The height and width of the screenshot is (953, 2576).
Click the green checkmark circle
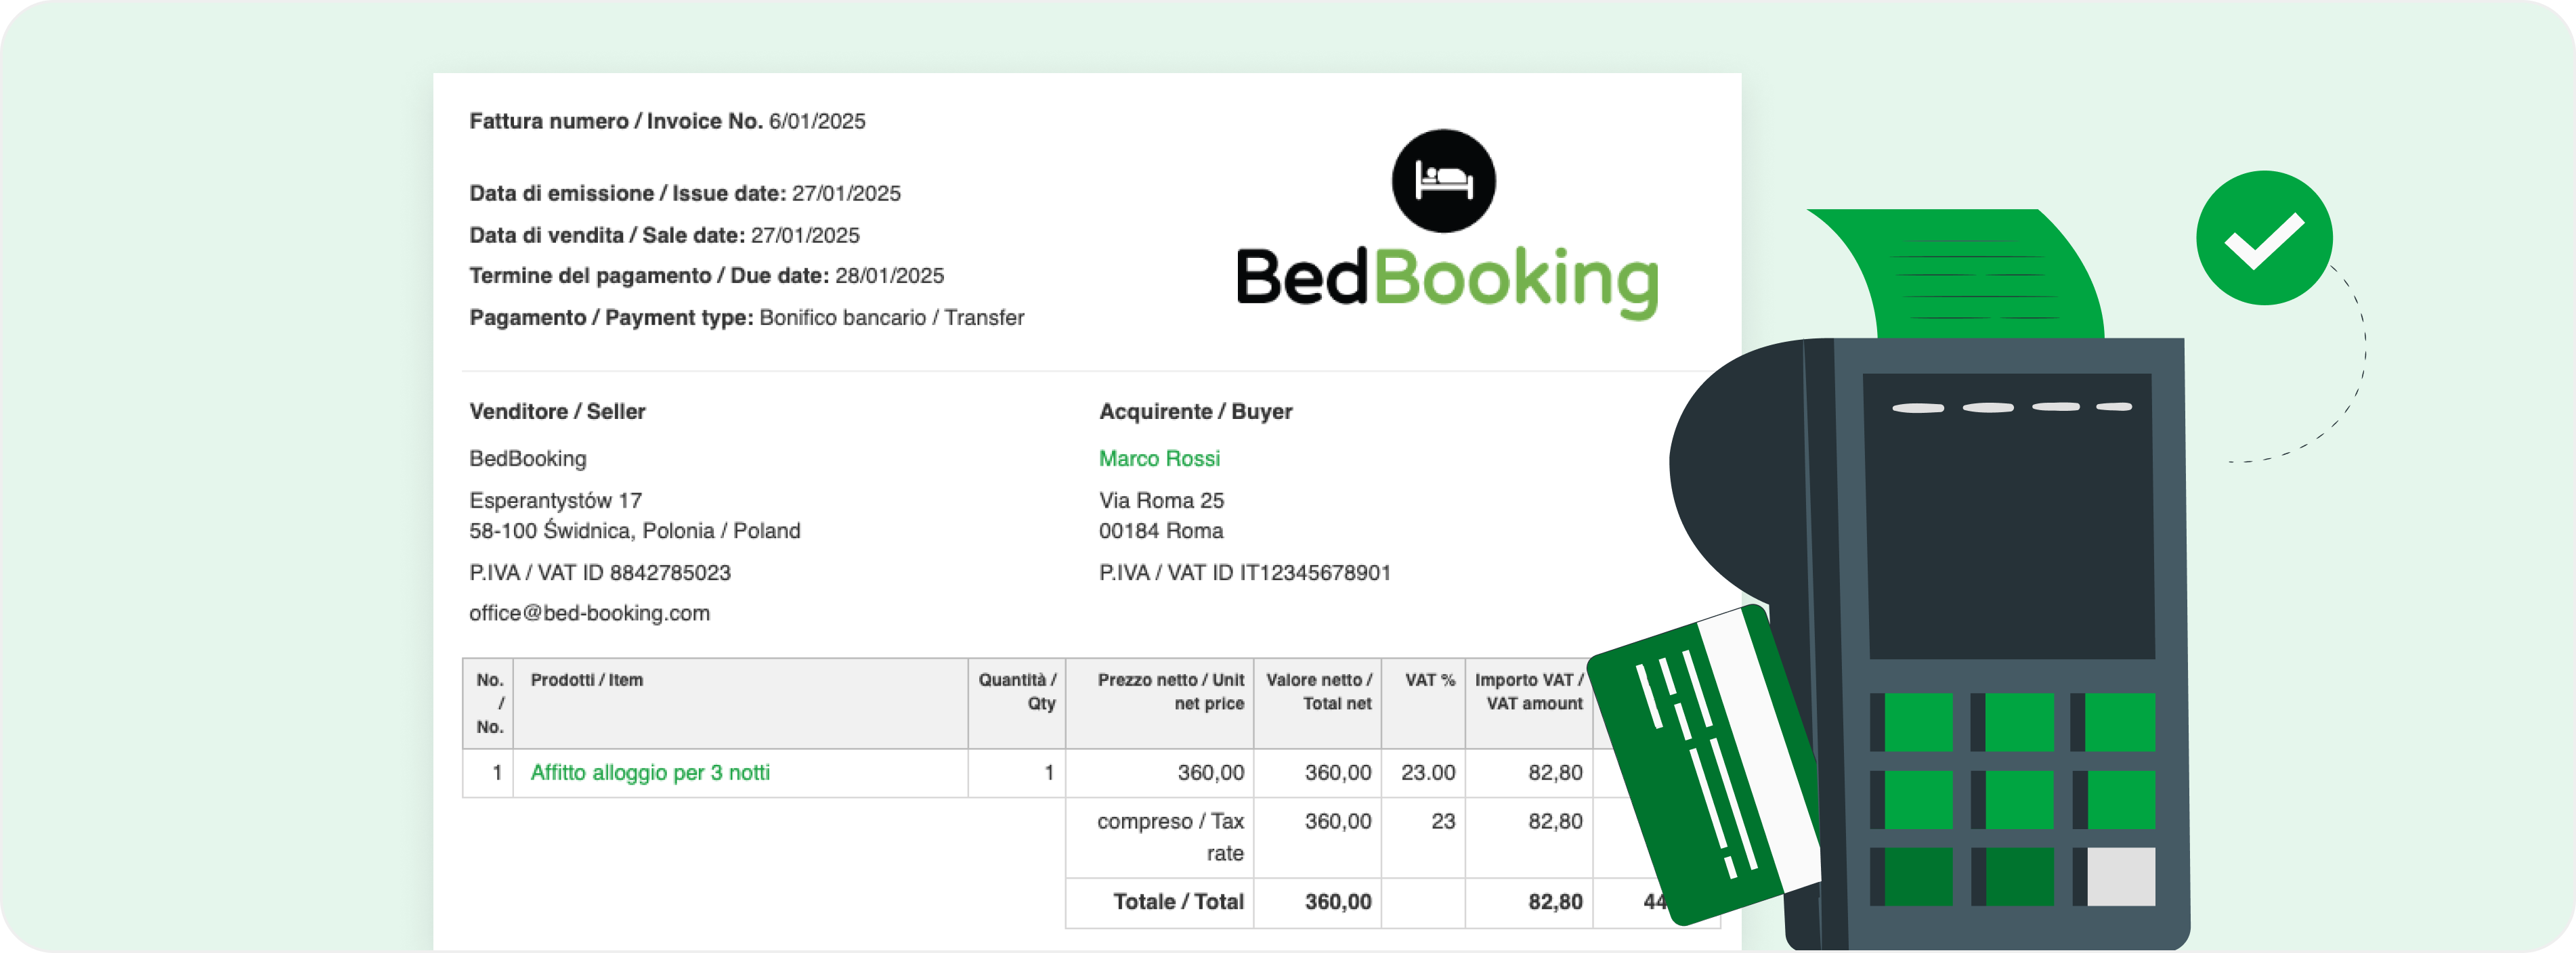[2264, 238]
